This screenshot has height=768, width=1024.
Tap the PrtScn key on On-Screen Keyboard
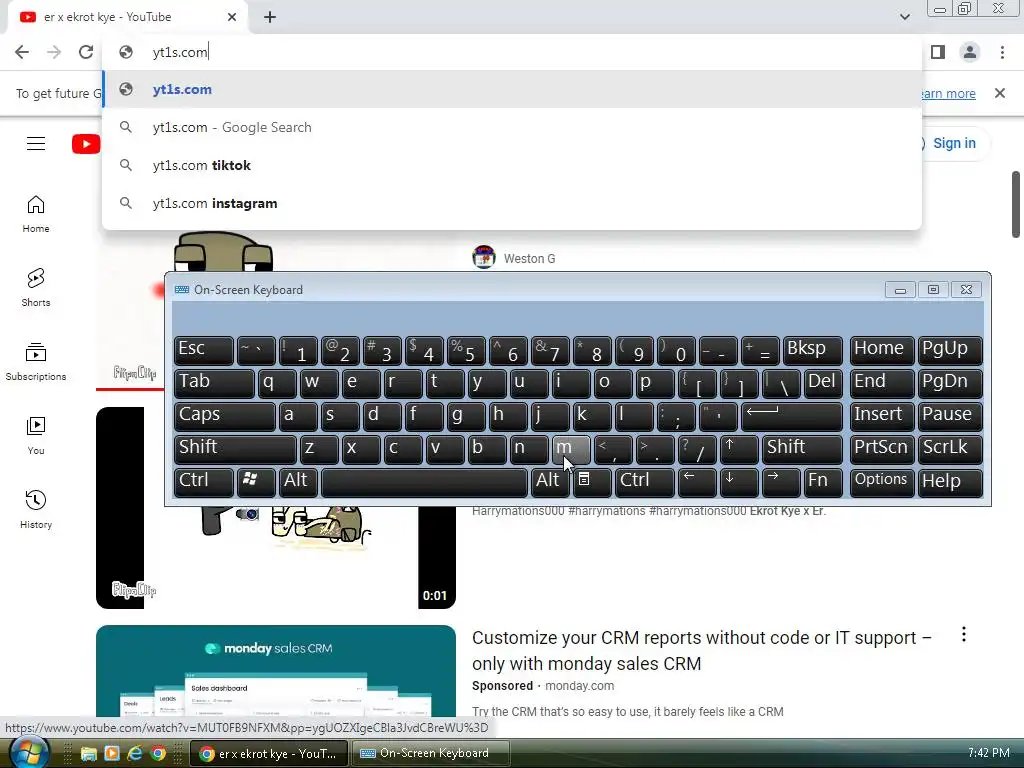coord(882,449)
